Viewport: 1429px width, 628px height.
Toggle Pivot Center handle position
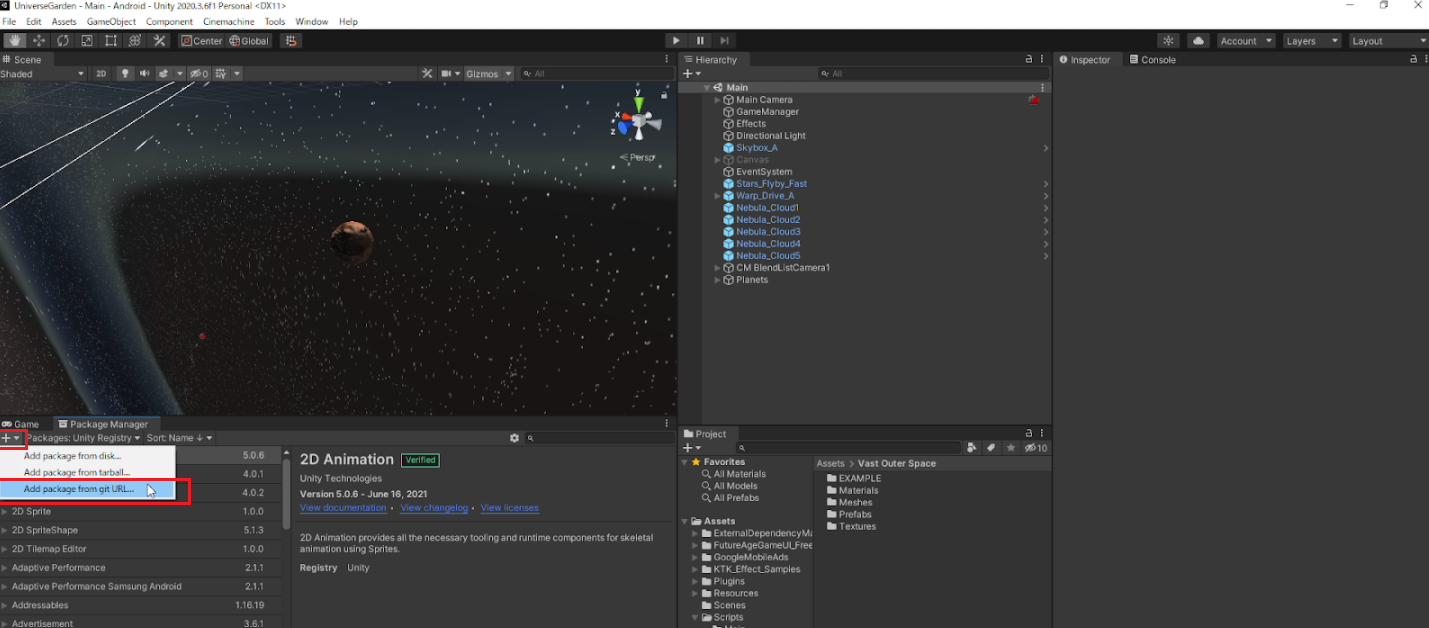[x=201, y=41]
